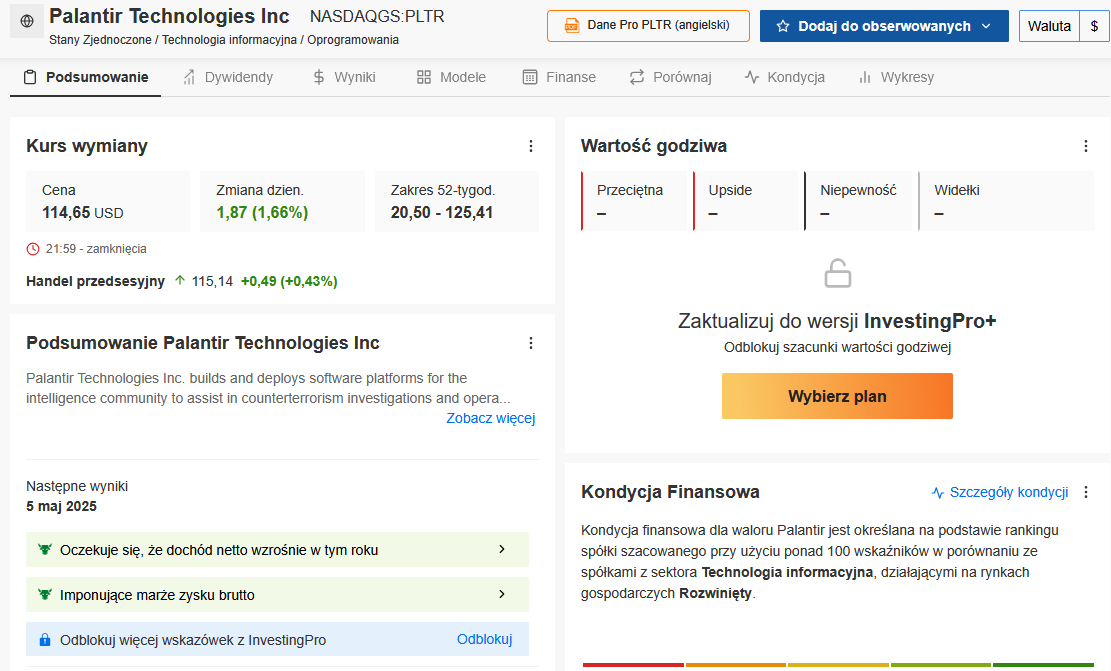Click the bull icon beside Imponujące marże

[x=44, y=595]
